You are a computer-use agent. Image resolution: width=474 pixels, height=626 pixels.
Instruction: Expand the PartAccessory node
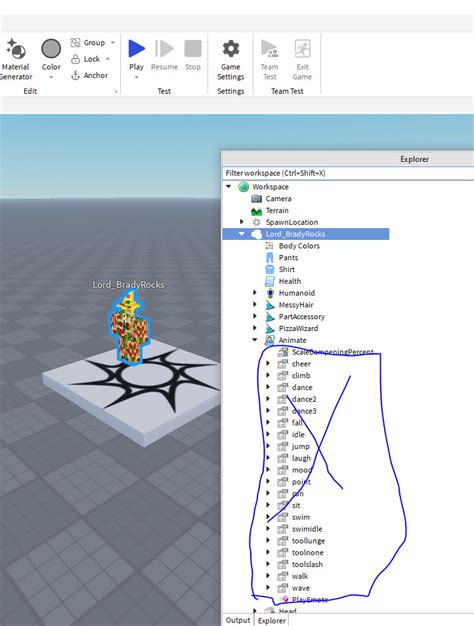(x=255, y=316)
